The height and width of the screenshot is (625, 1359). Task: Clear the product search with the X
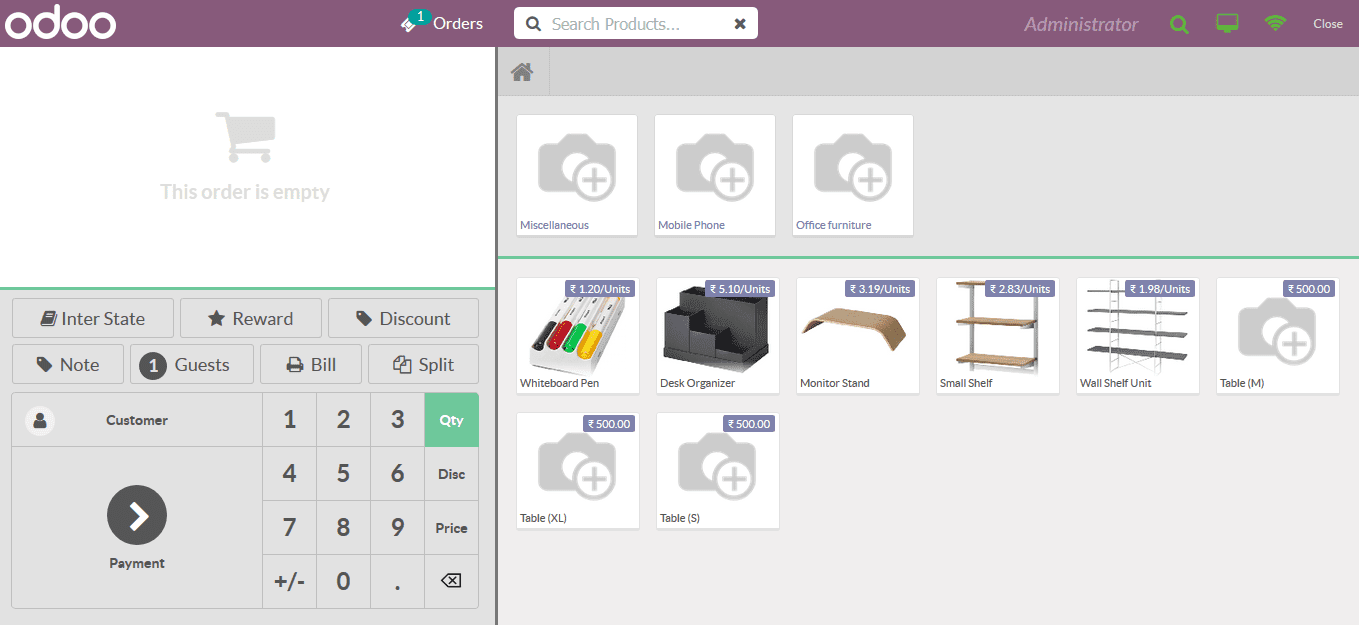pos(739,22)
